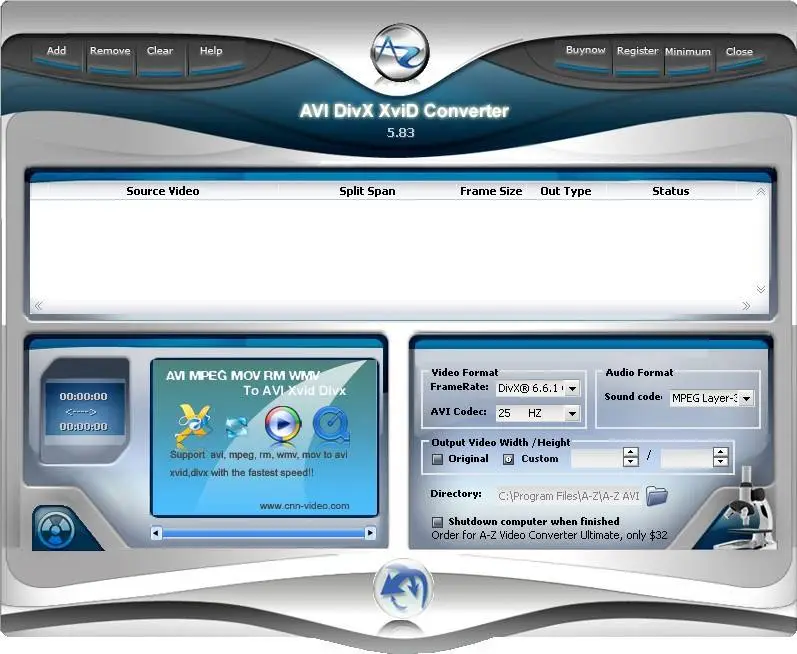Click the QuickTime icon in banner
This screenshot has width=797, height=654.
pos(331,423)
